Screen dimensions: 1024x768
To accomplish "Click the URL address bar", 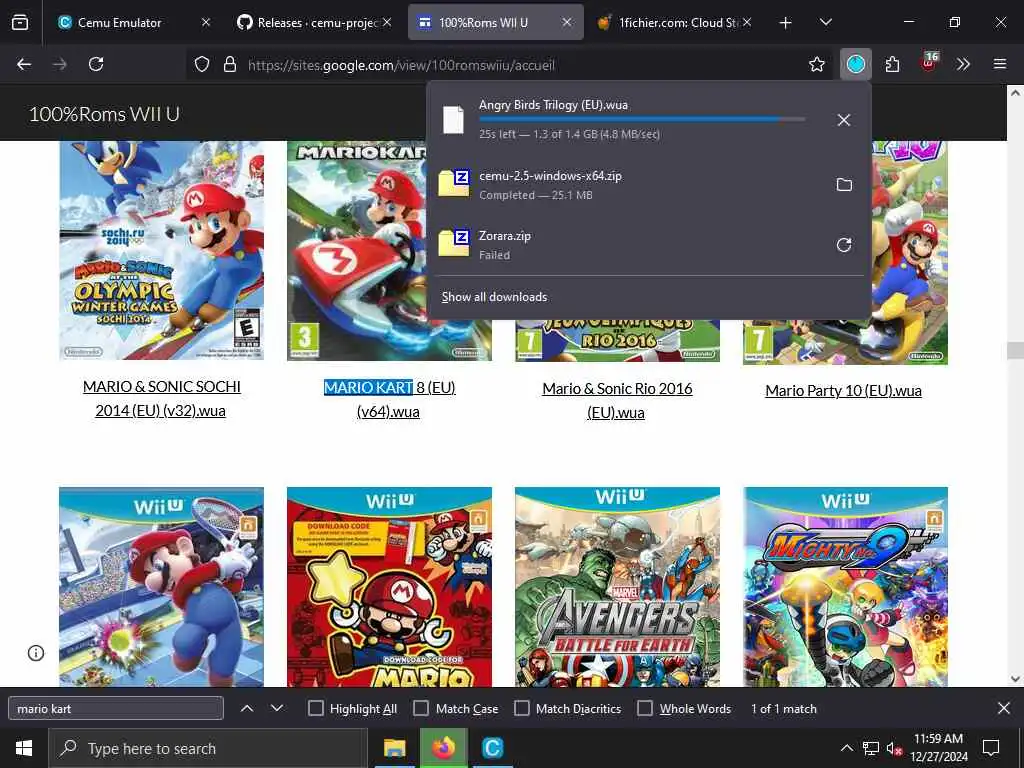I will (x=496, y=65).
